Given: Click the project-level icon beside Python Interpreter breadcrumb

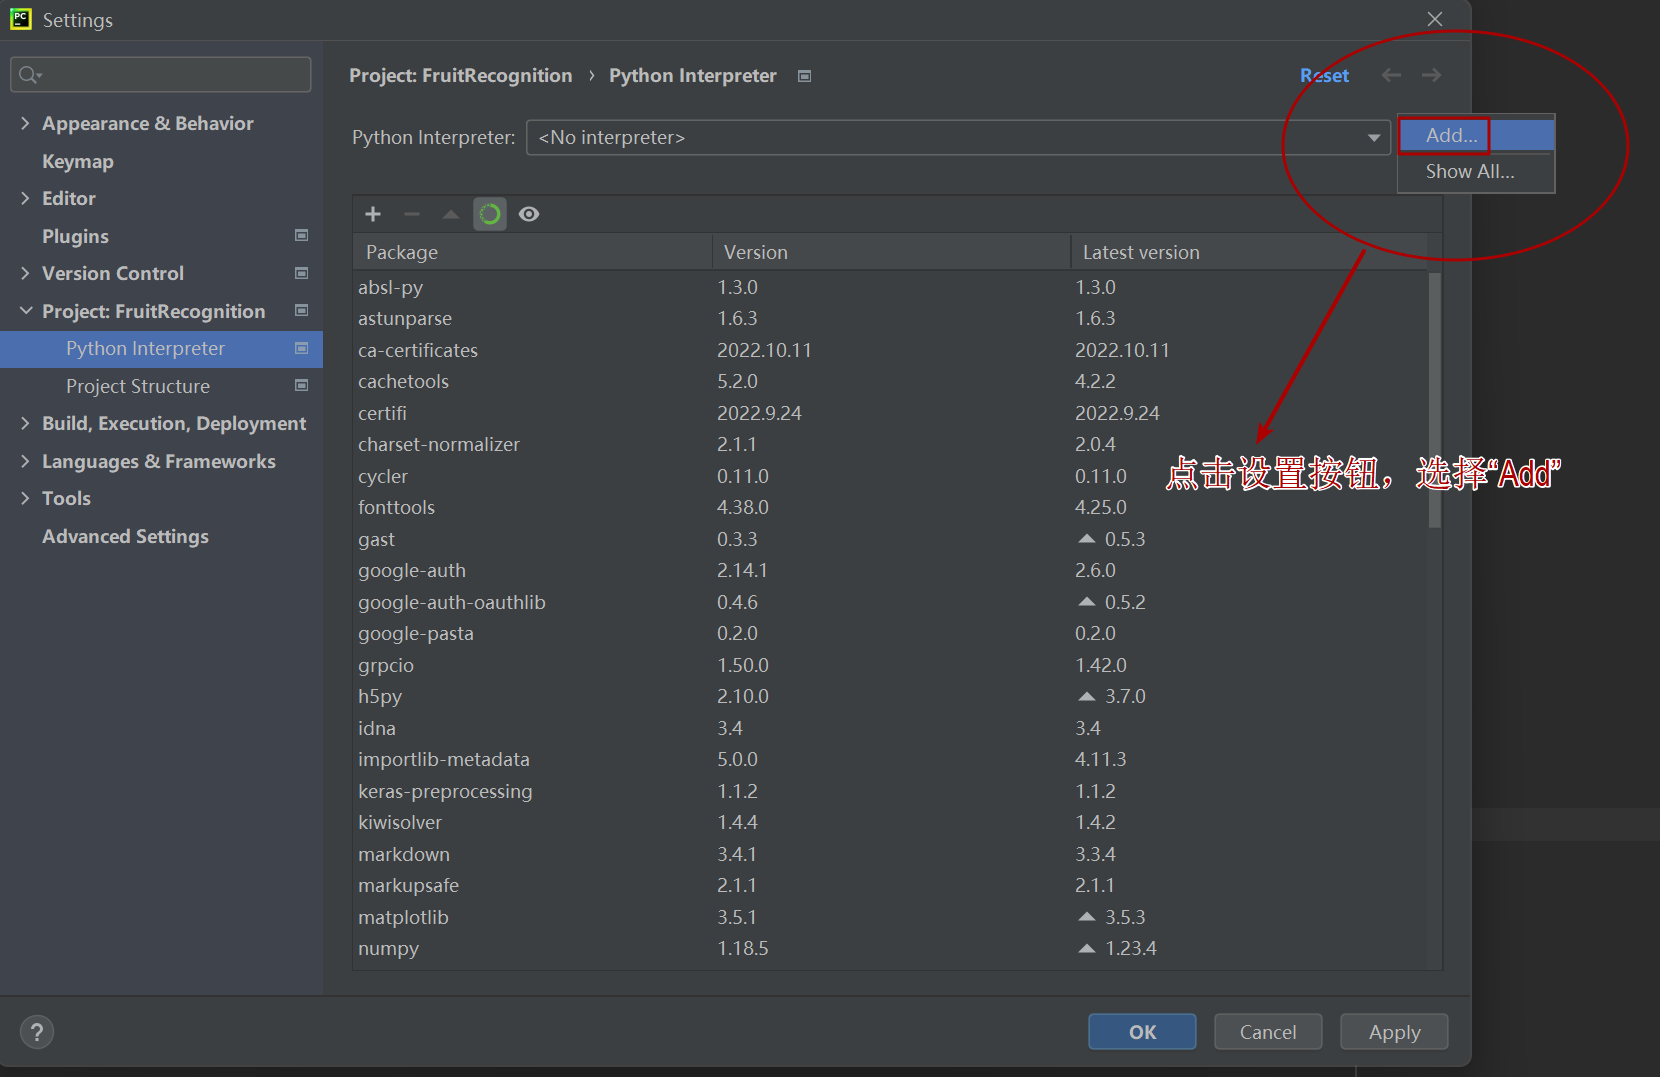Looking at the screenshot, I should pyautogui.click(x=804, y=76).
